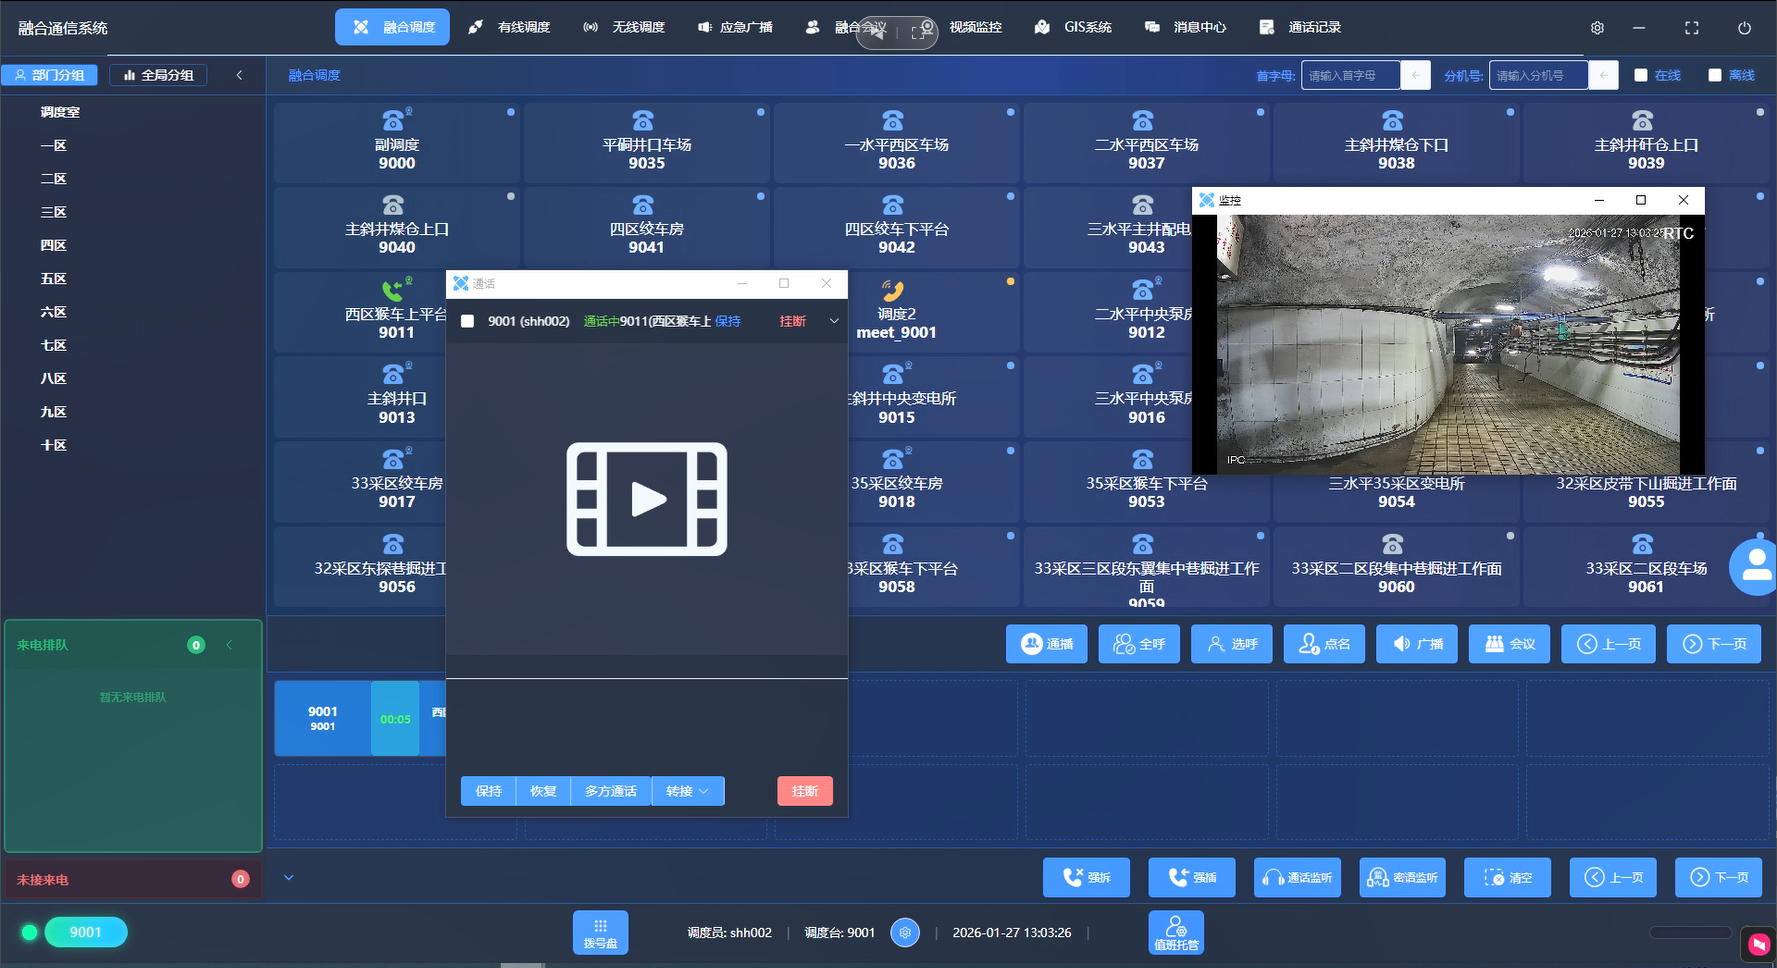The height and width of the screenshot is (968, 1777).
Task: Collapse the 来电排队 panel
Action: pos(229,645)
